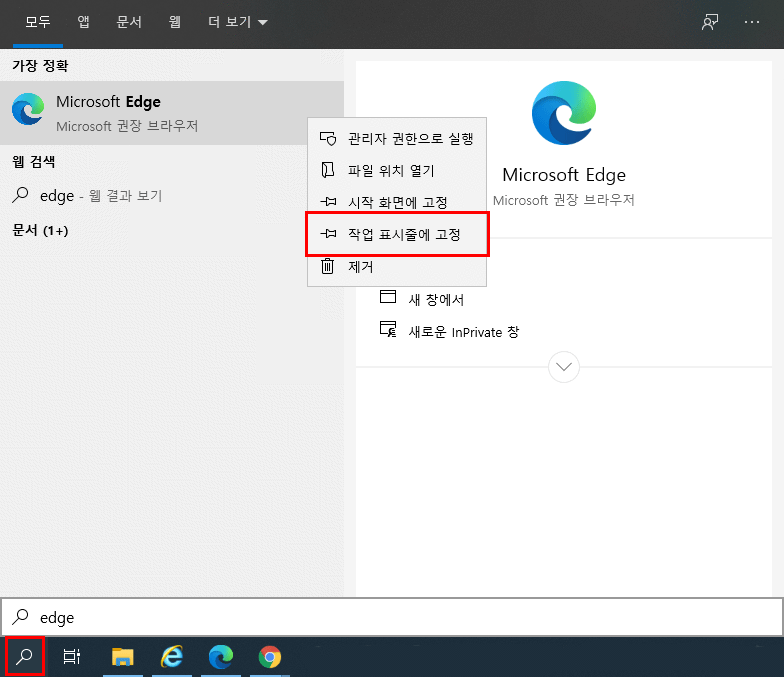Launch Google Chrome from the taskbar
This screenshot has width=784, height=677.
[x=270, y=656]
